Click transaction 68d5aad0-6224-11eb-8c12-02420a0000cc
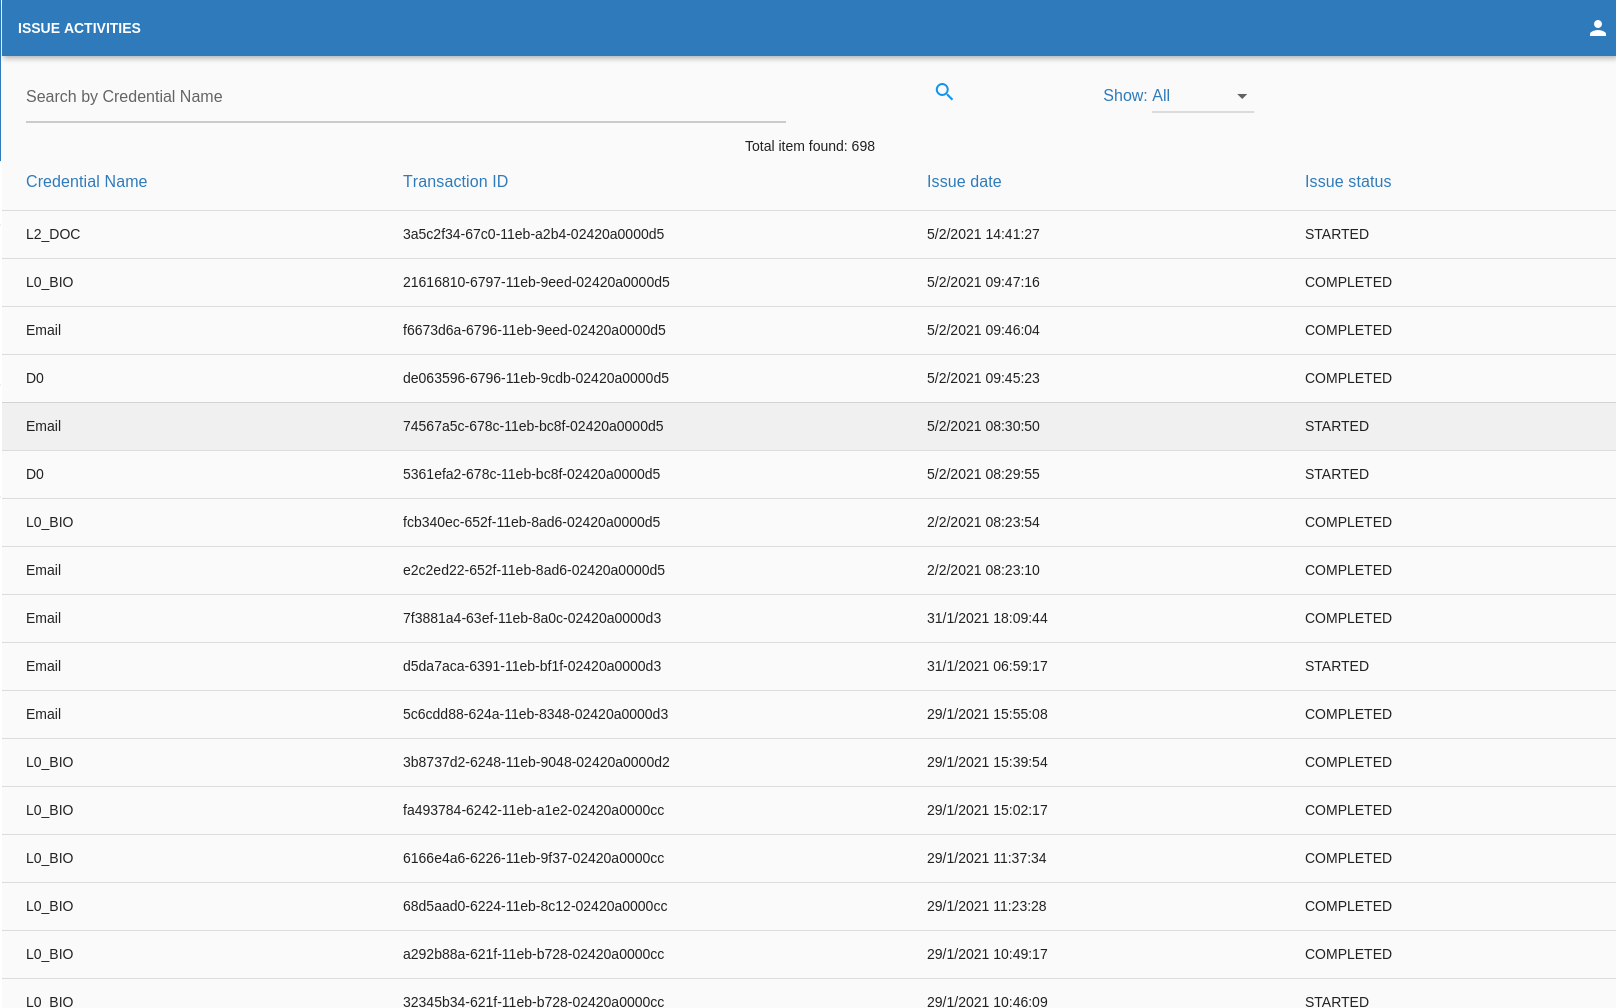 [535, 906]
